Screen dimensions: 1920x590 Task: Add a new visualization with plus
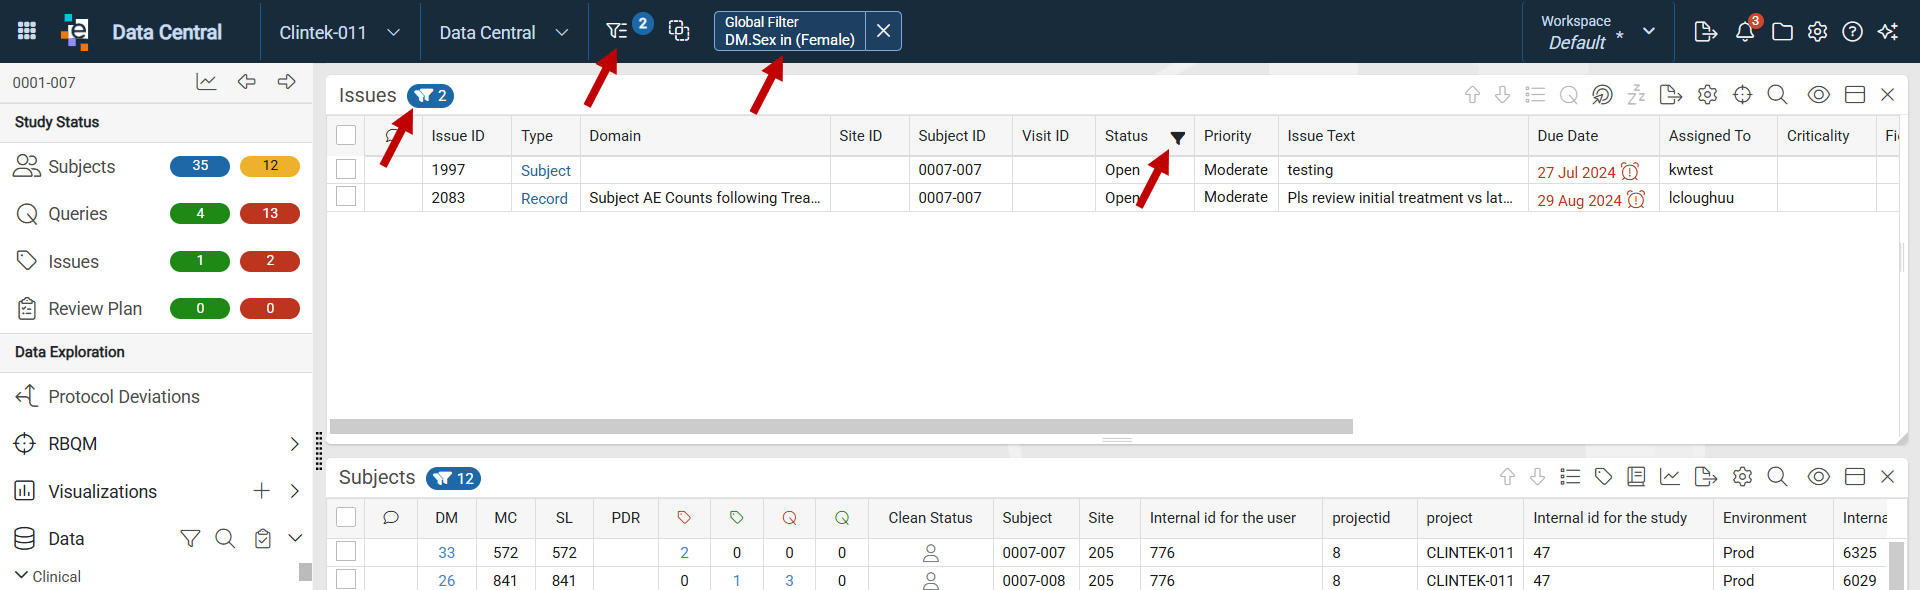[262, 491]
